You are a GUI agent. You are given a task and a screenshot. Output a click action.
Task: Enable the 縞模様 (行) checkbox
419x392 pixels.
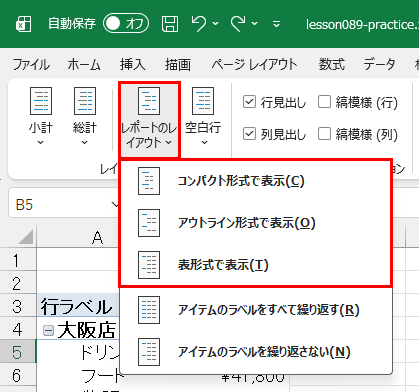[x=324, y=102]
